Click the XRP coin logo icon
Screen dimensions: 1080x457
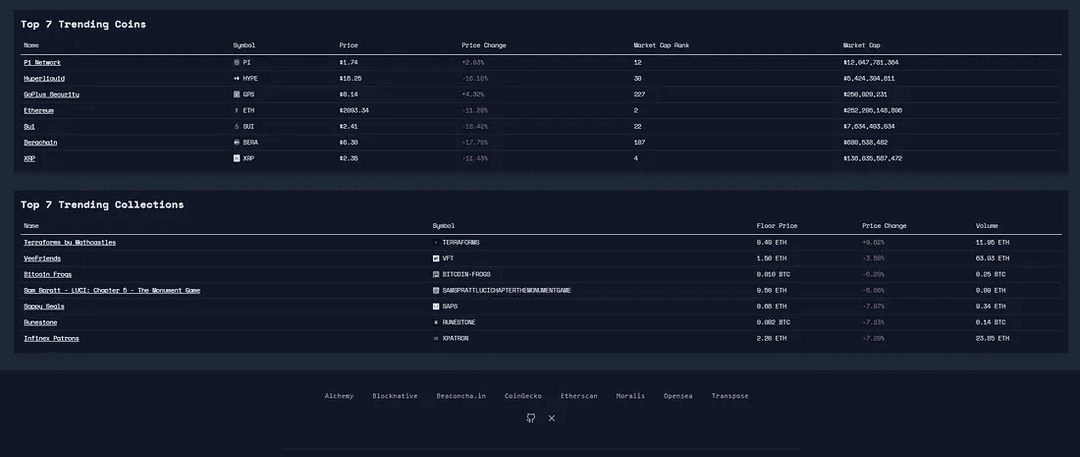[x=237, y=159]
